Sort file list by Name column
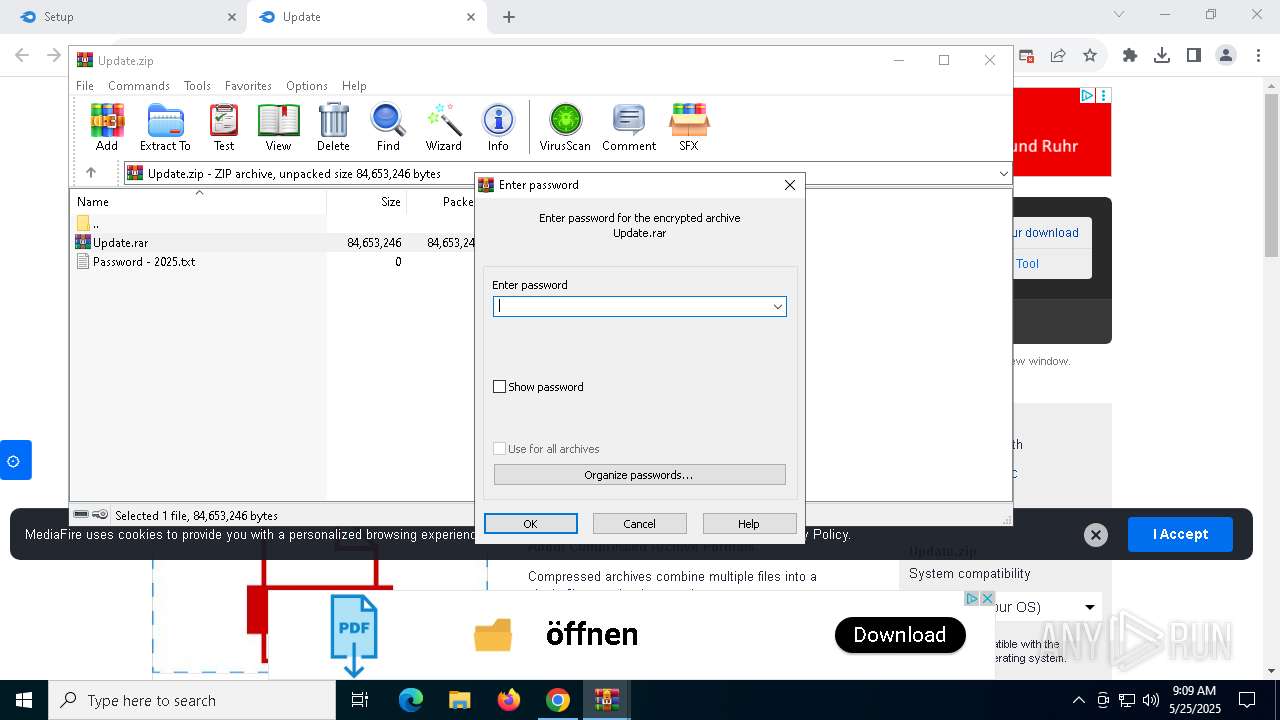Screen dimensions: 1280x720 (x=198, y=201)
